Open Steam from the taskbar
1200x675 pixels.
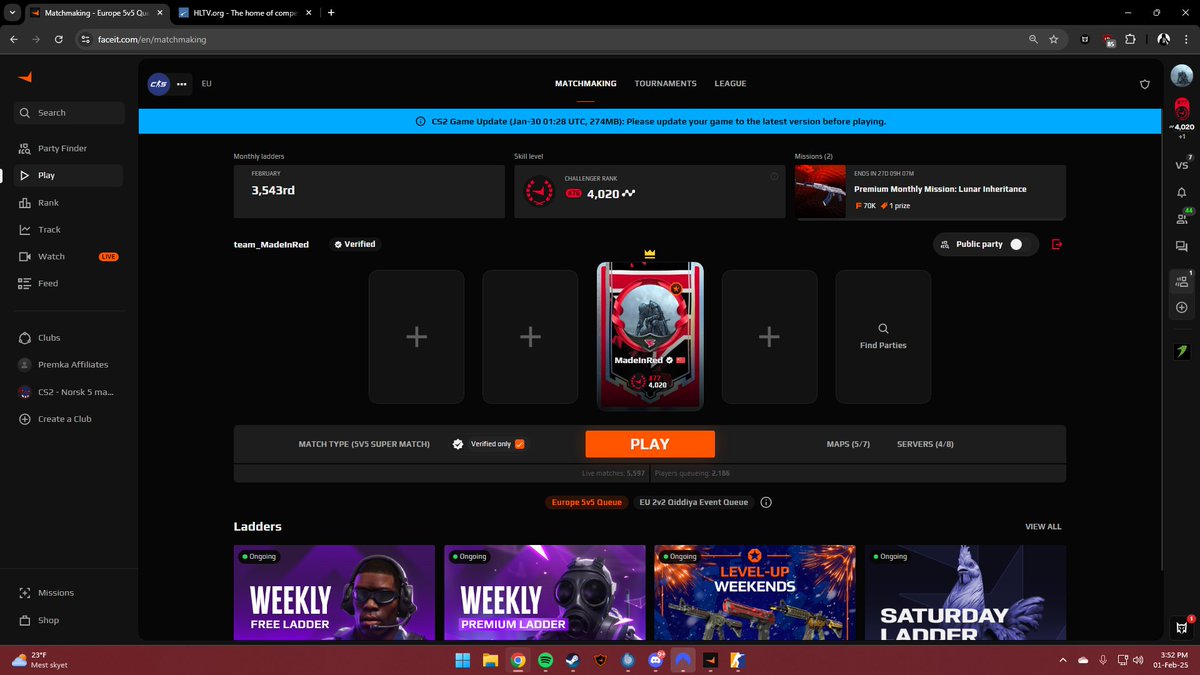[x=572, y=660]
